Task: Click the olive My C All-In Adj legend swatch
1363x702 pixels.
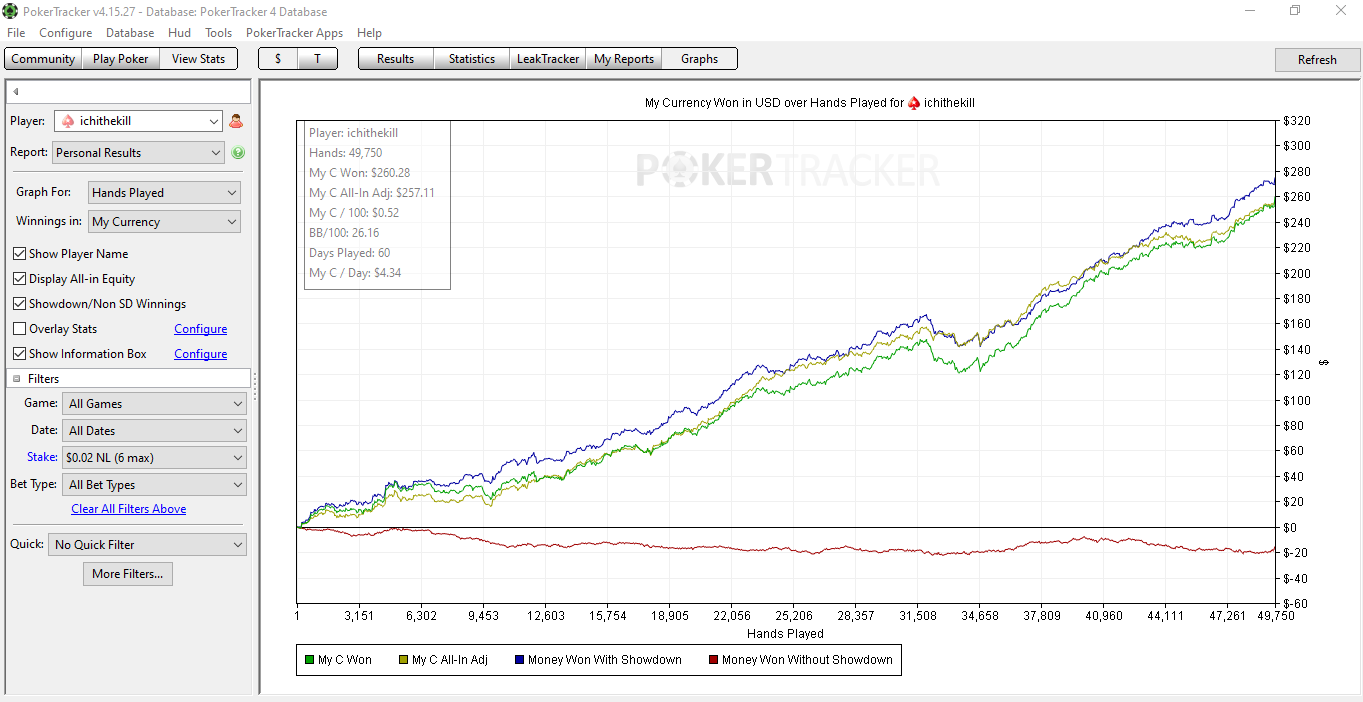Action: (404, 660)
